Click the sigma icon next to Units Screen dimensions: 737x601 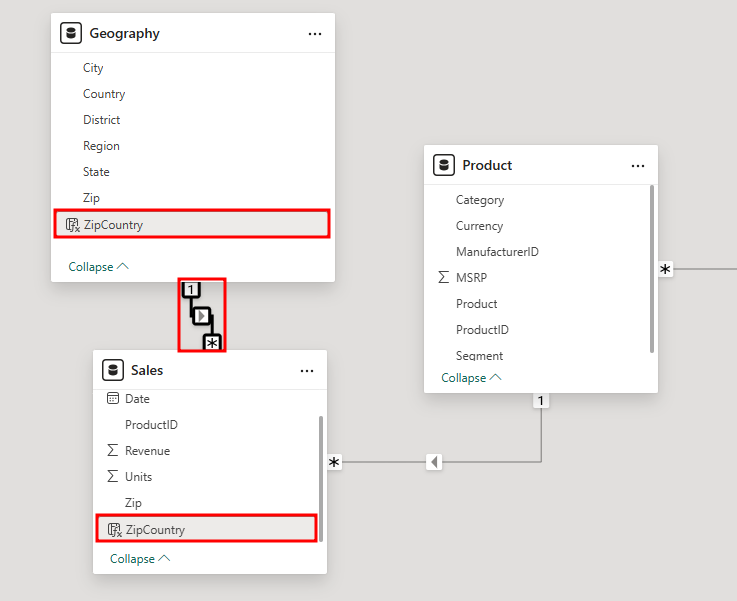[x=112, y=476]
